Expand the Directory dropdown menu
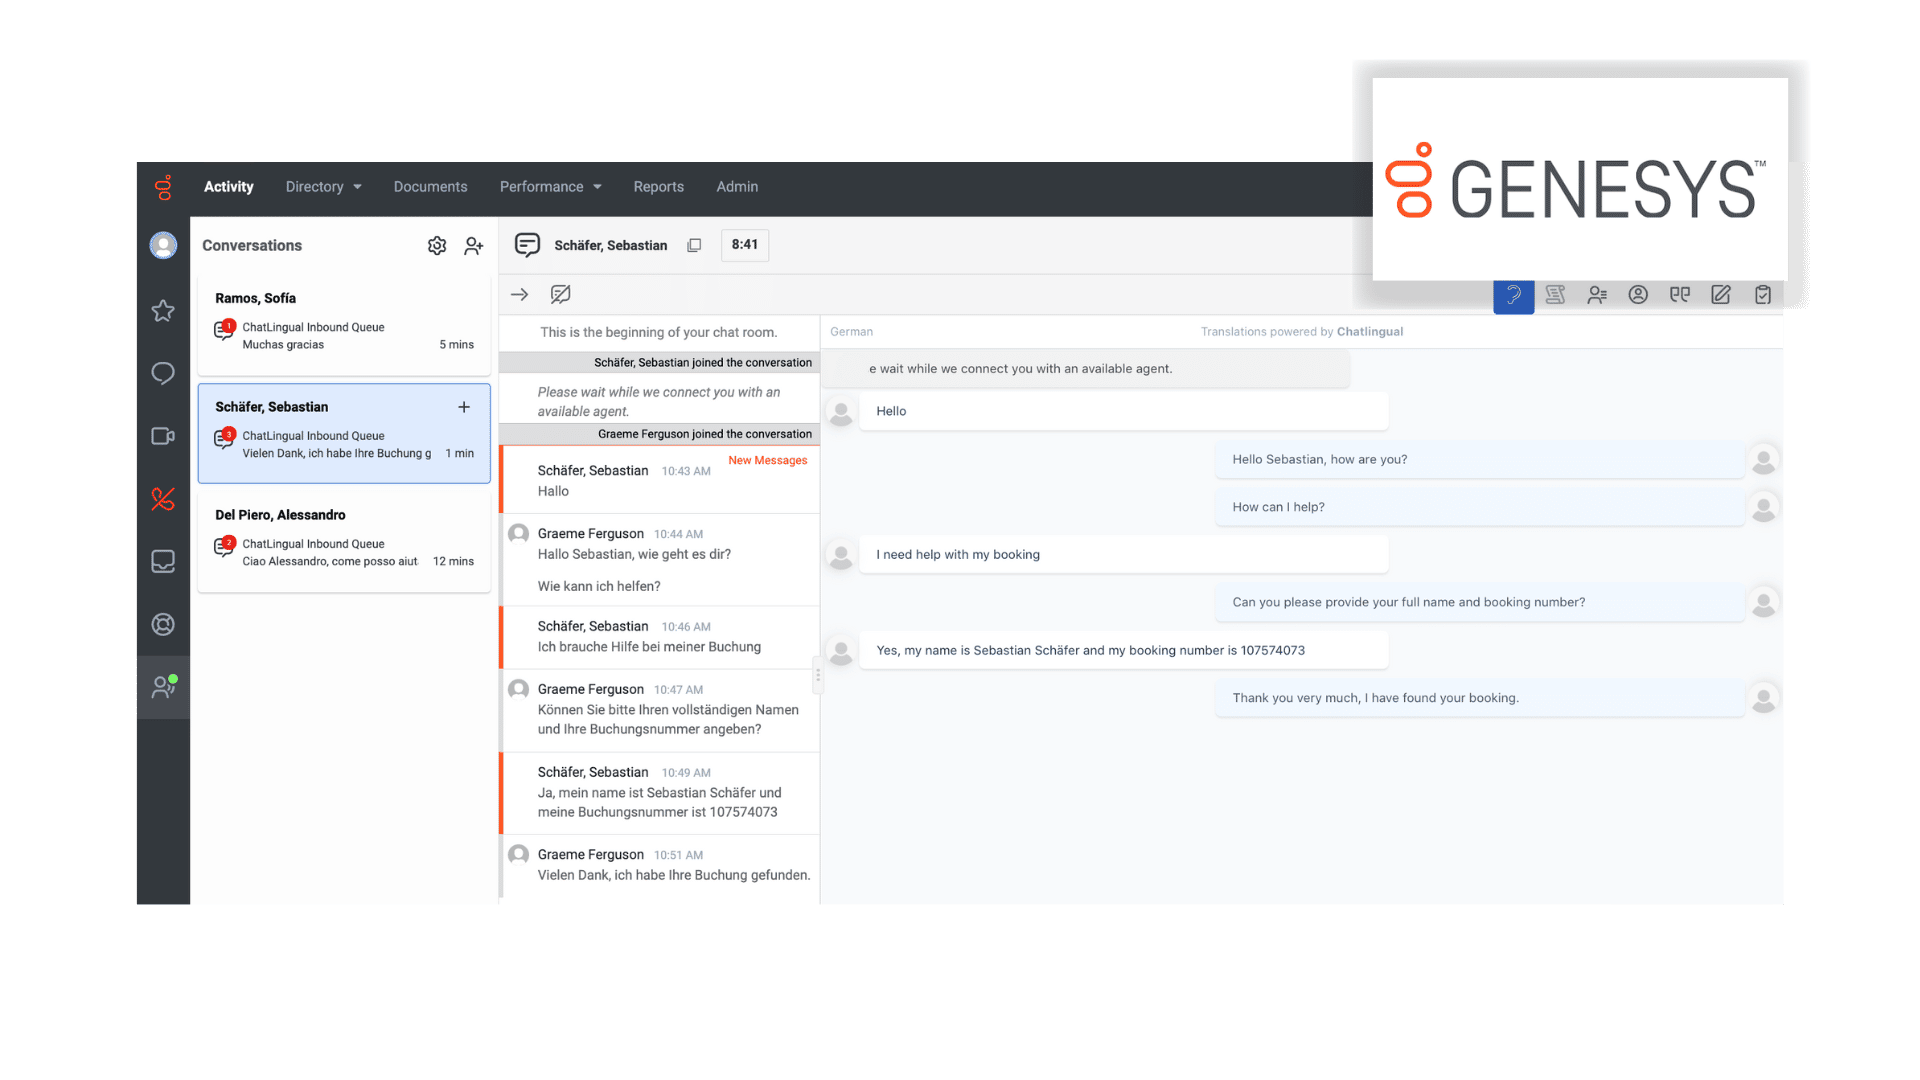The image size is (1920, 1080). (323, 187)
